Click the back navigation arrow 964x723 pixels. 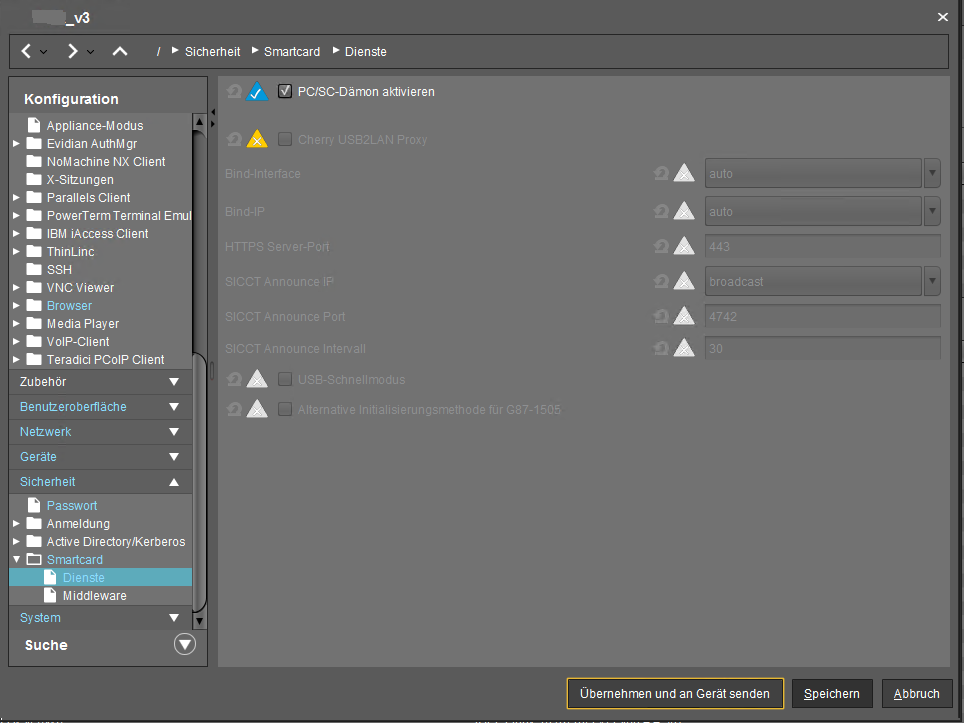27,51
